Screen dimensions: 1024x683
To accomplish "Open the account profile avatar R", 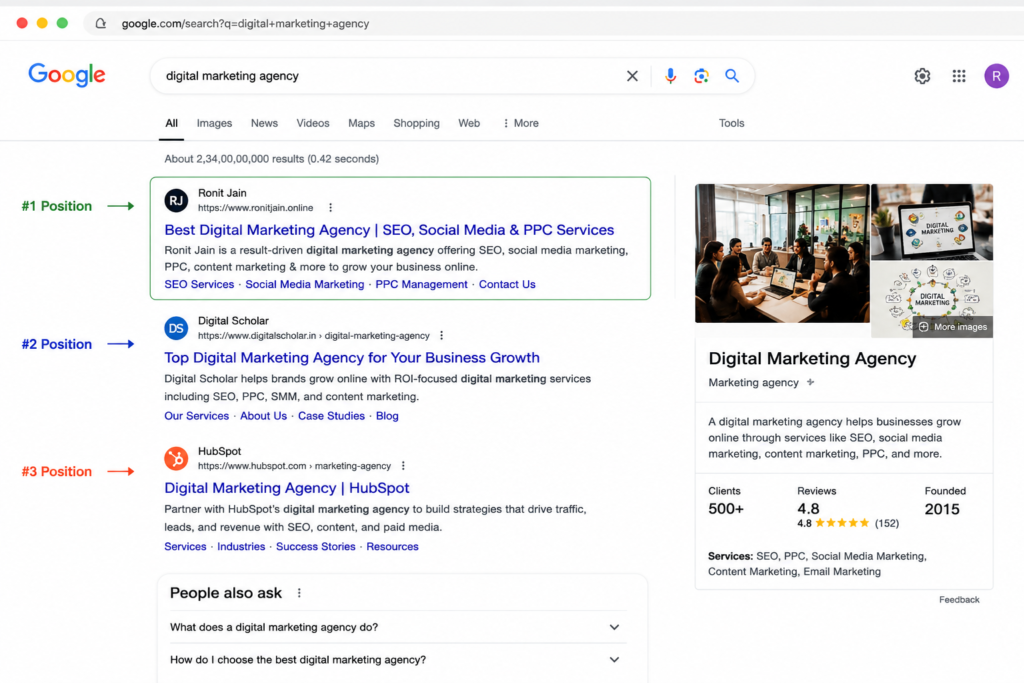I will pyautogui.click(x=997, y=76).
